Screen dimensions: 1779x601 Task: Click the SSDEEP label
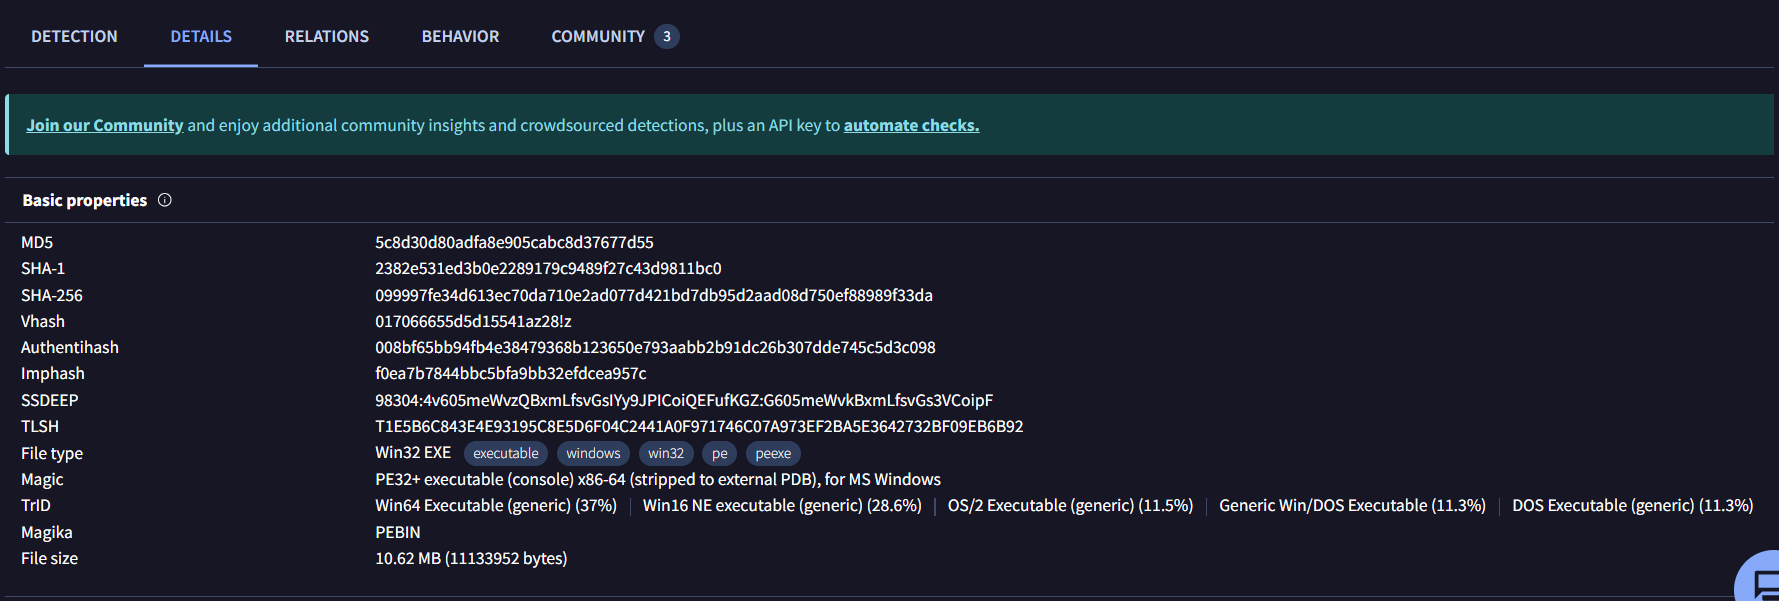[x=50, y=400]
